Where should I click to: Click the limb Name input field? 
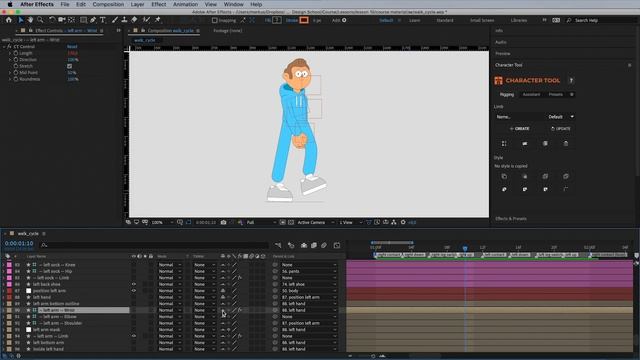(x=519, y=117)
